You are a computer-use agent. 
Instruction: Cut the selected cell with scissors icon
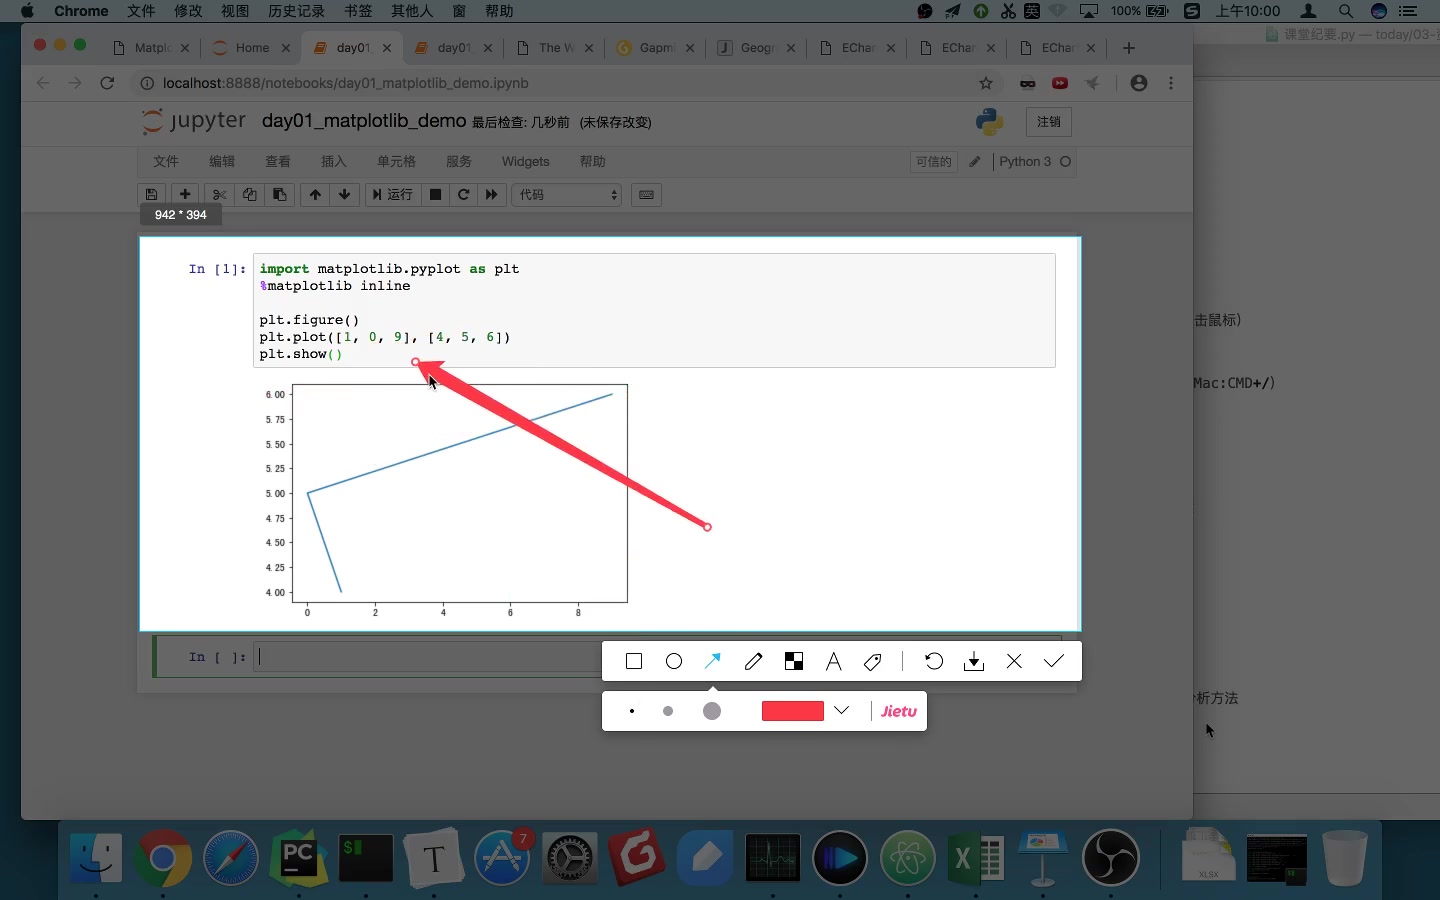219,195
